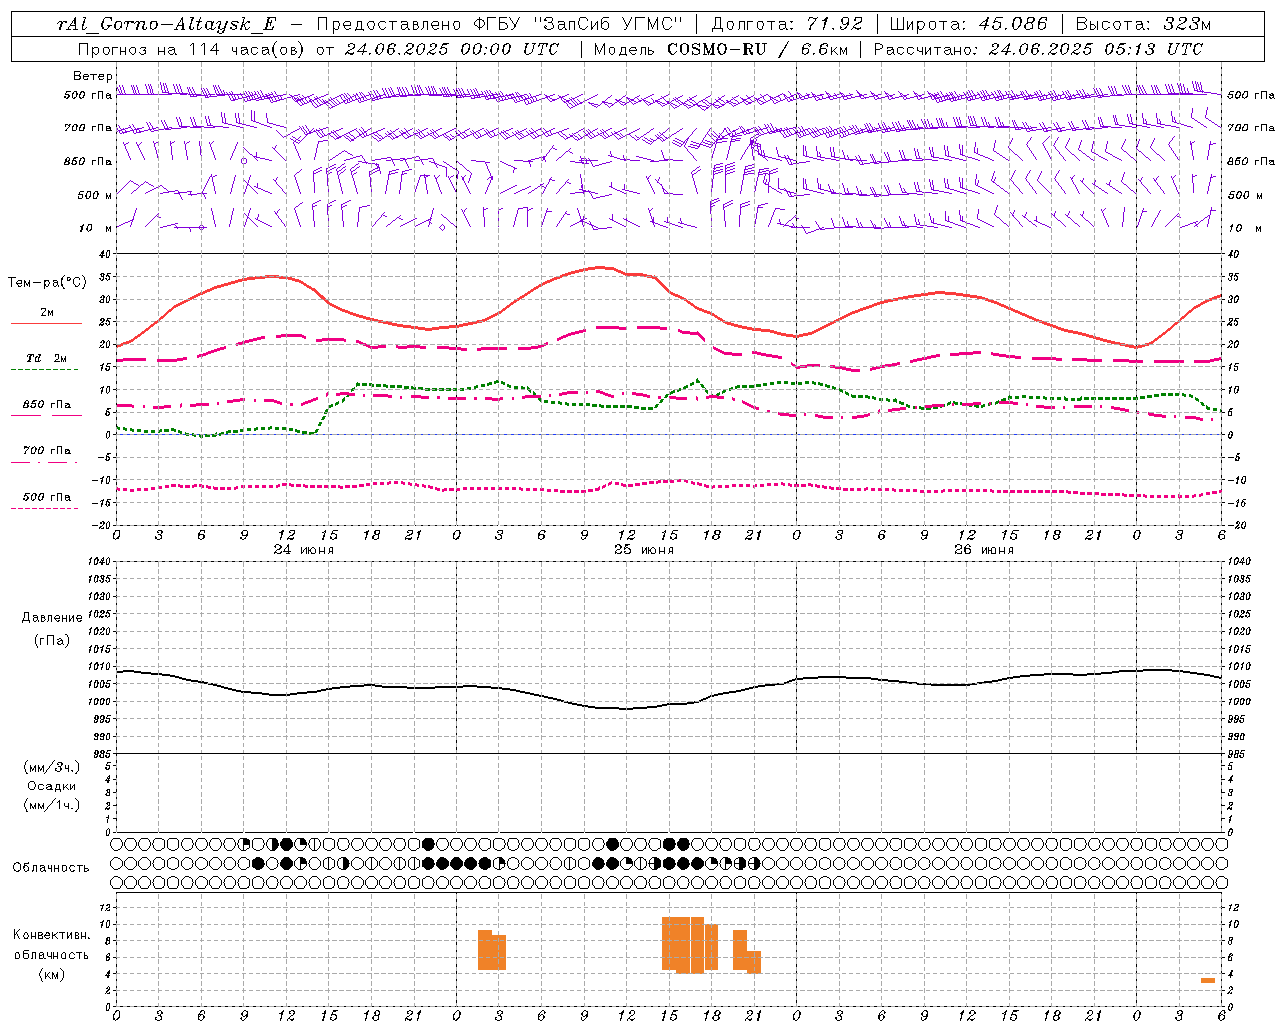
Task: Select the Прогноз на 114 часа(ов) text
Action: click(192, 49)
